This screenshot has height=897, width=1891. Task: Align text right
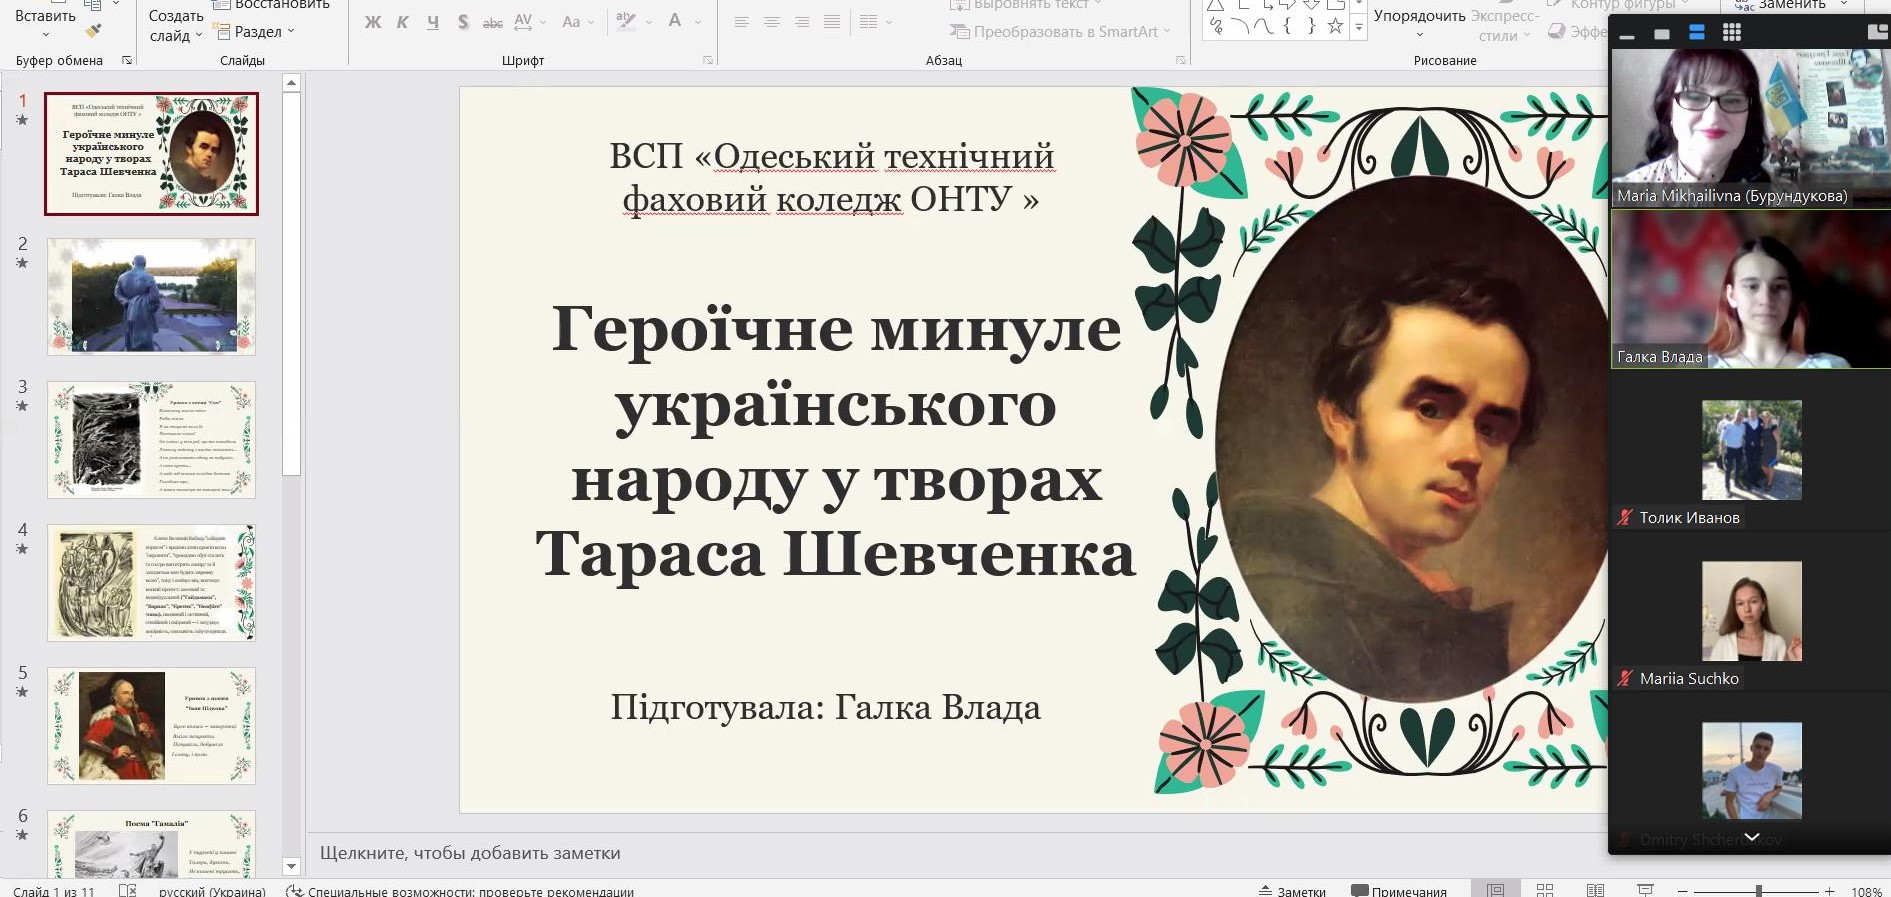[802, 22]
